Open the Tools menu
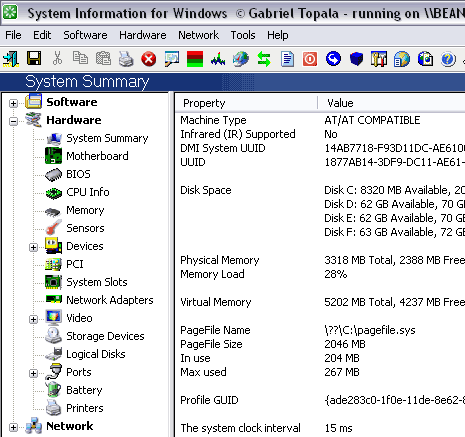 tap(243, 35)
